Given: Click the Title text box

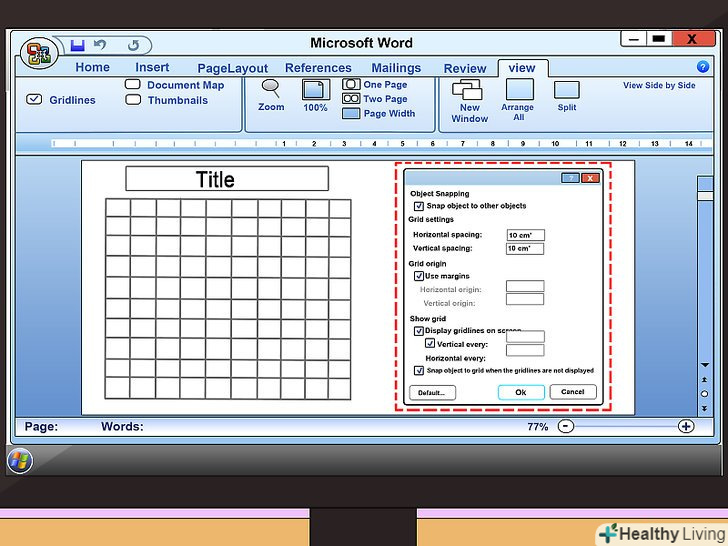Looking at the screenshot, I should coord(227,179).
